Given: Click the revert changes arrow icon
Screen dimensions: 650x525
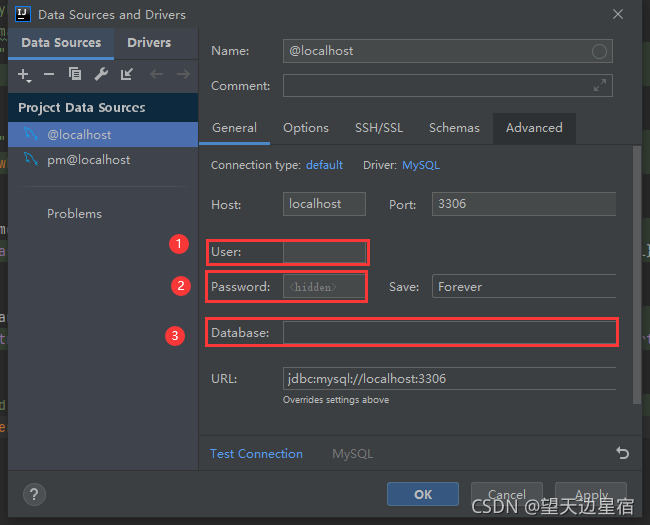Looking at the screenshot, I should coord(622,453).
